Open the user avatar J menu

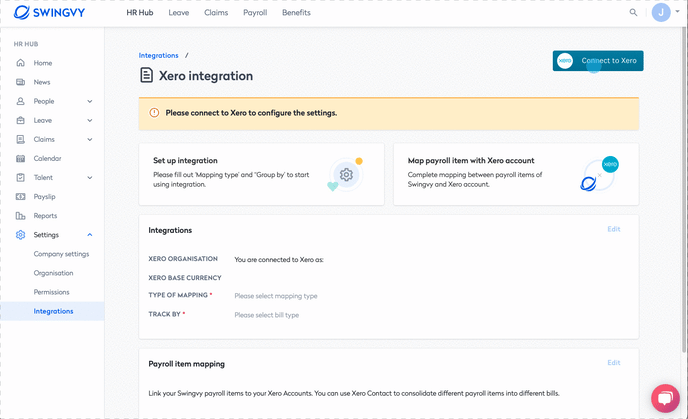[661, 12]
